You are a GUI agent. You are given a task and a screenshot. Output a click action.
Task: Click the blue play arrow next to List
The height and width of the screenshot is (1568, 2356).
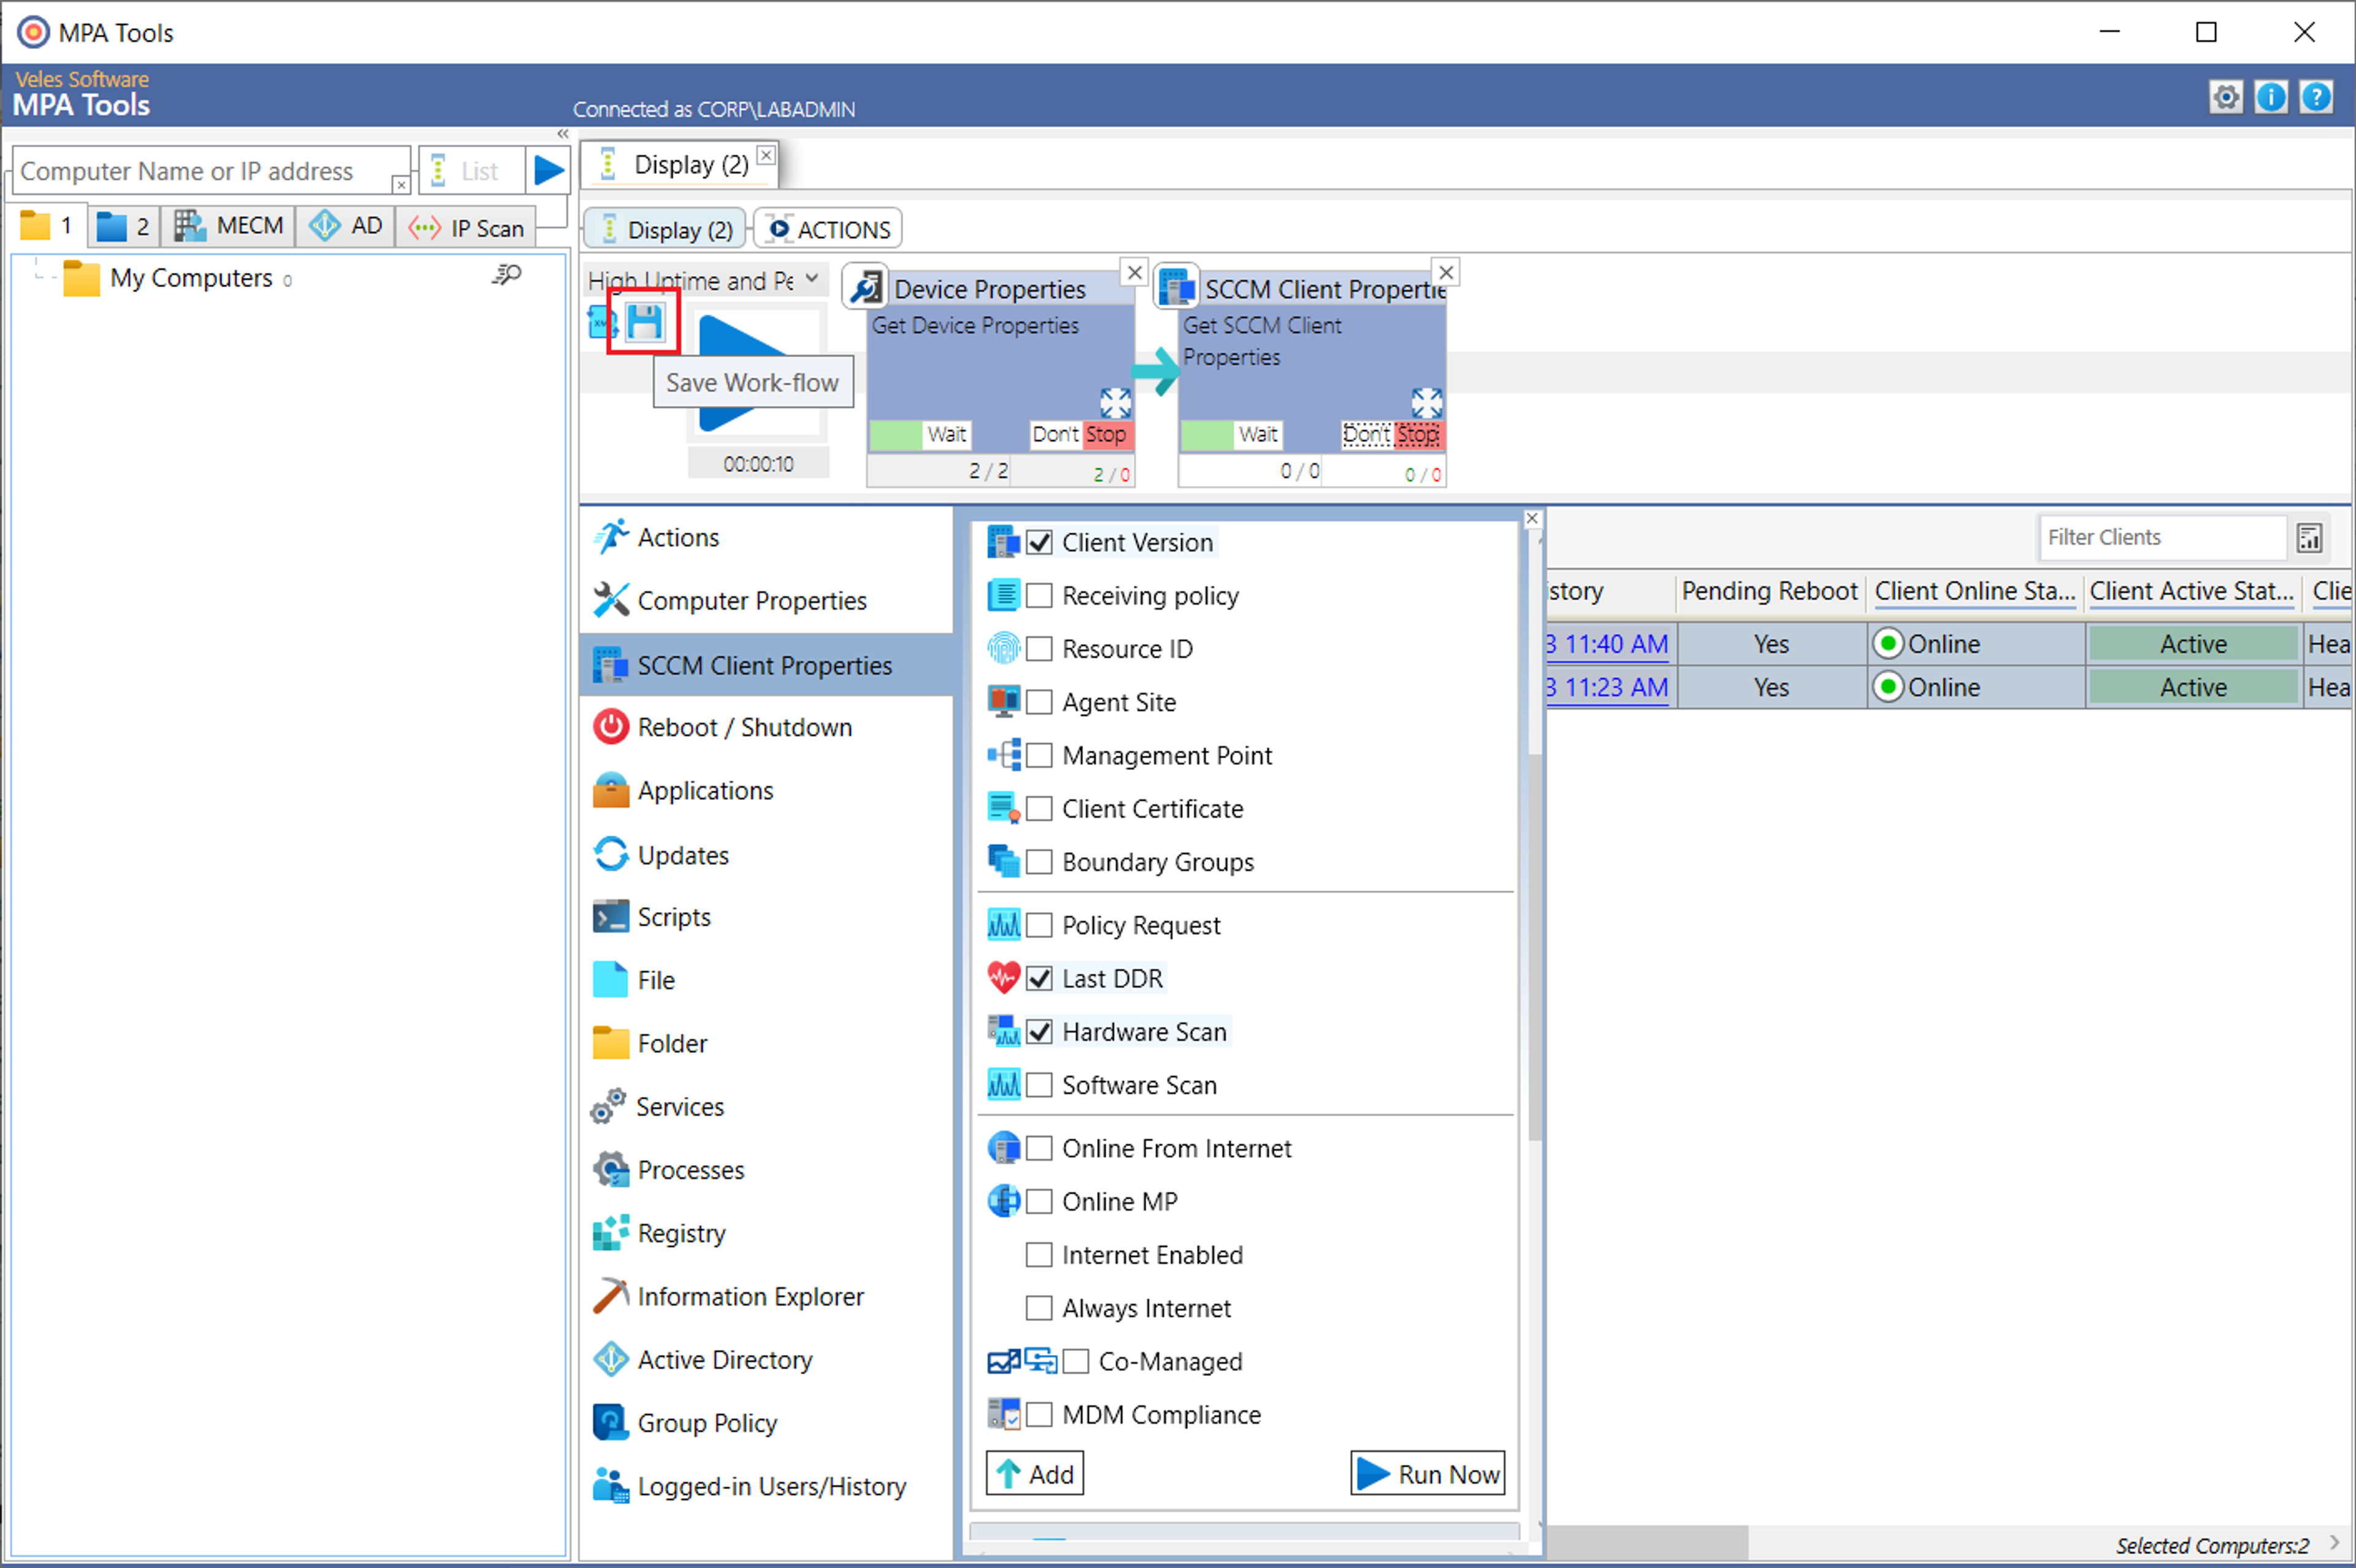tap(548, 171)
